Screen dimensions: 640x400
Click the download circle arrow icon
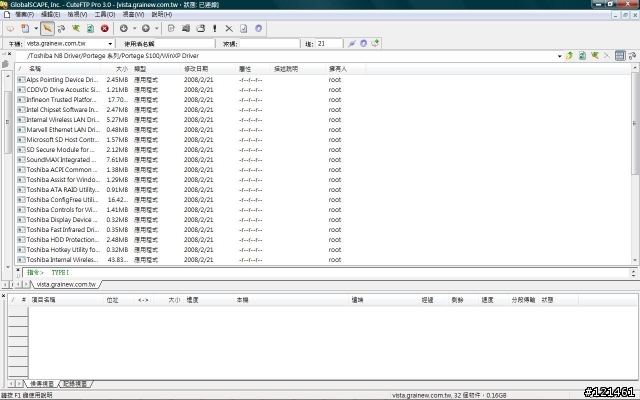pos(124,29)
